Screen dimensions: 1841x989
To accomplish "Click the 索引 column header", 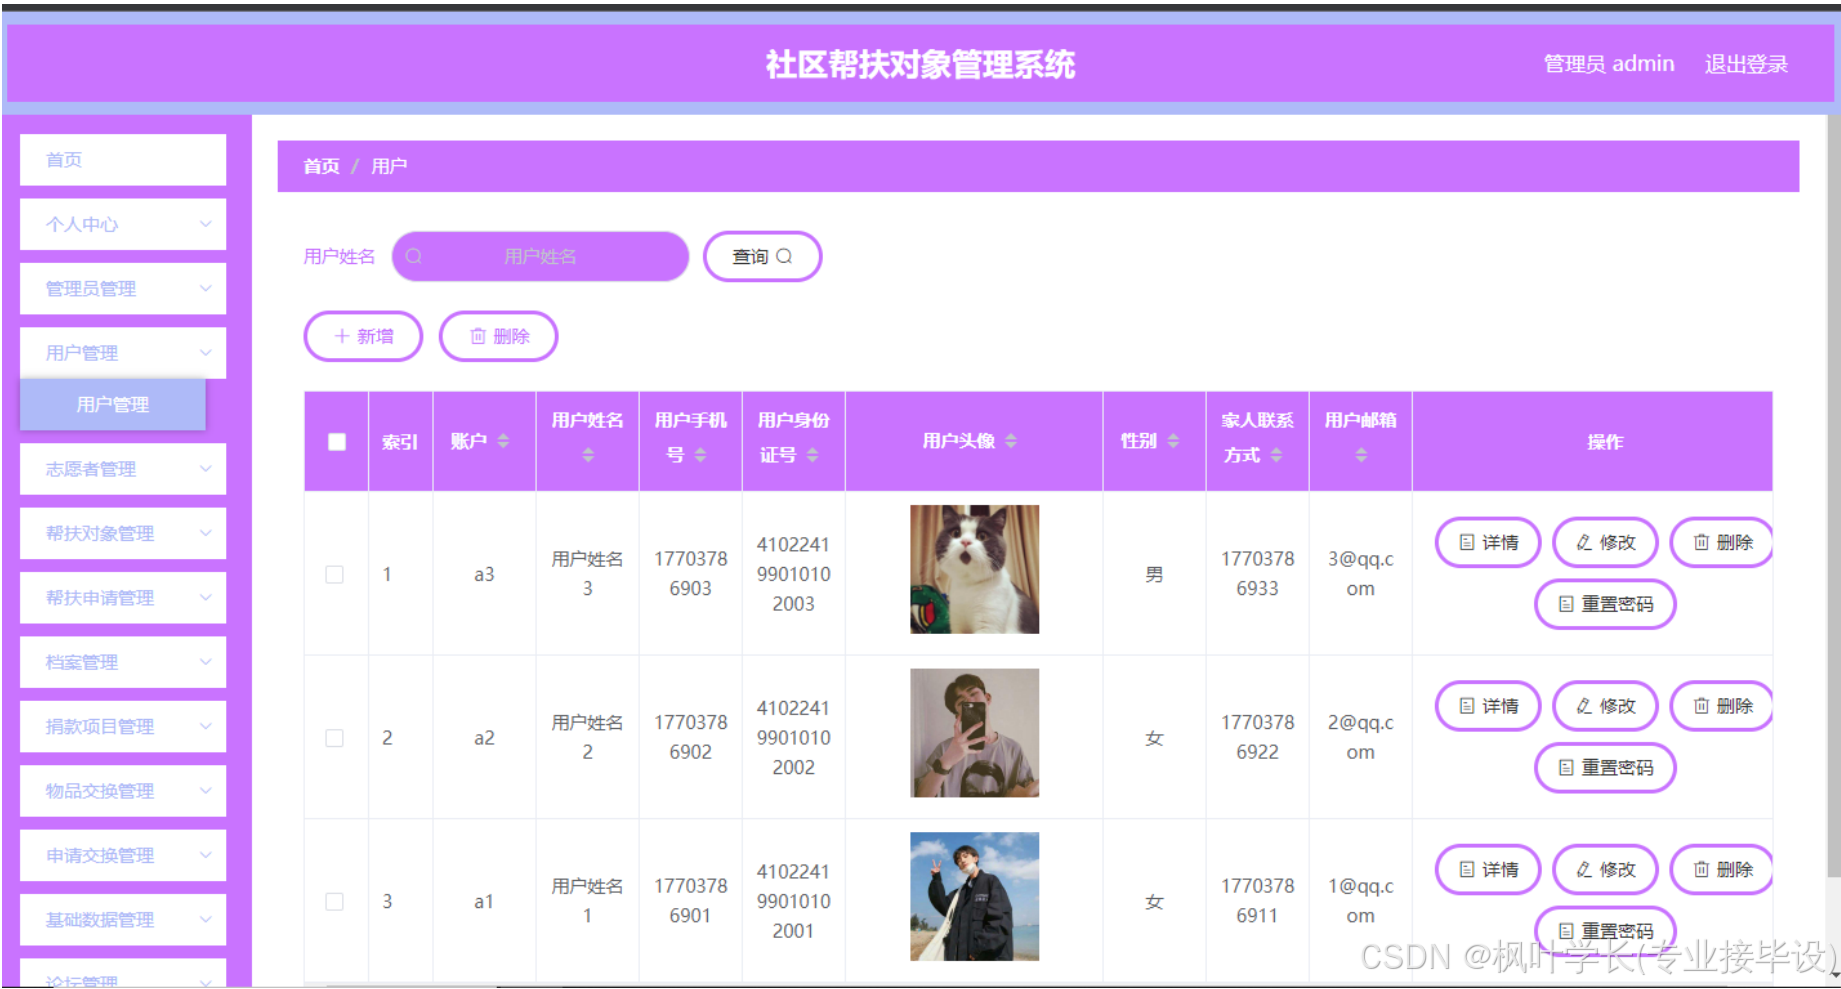I will tap(400, 442).
